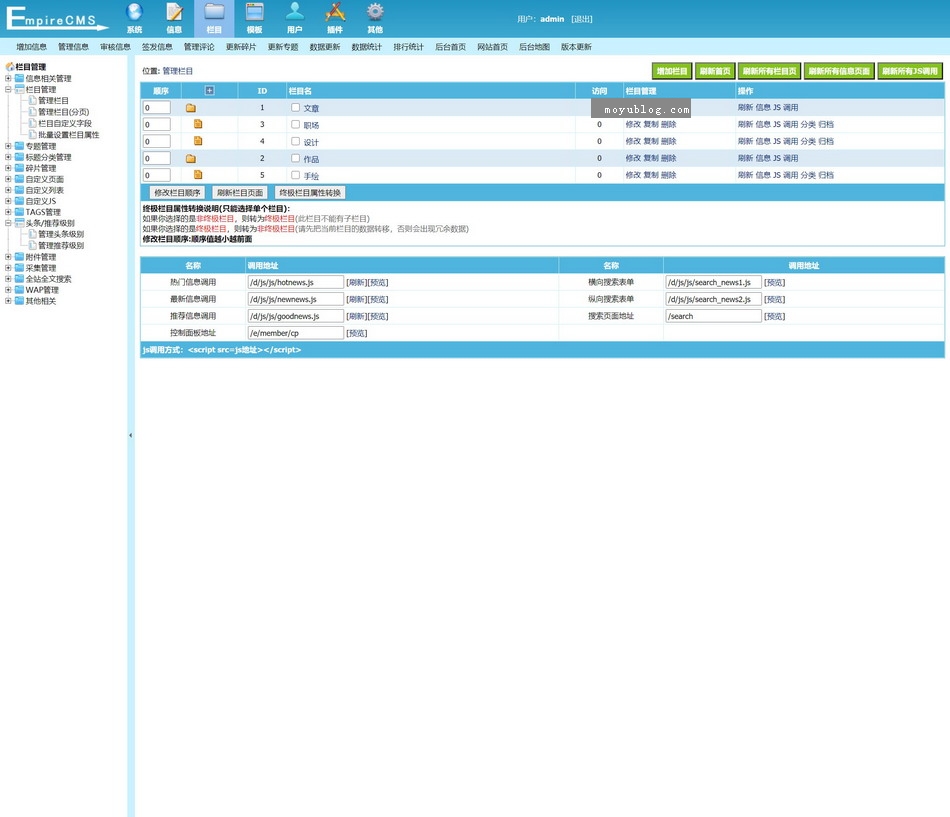950x817 pixels.
Task: Click the green 增加栏目 button
Action: click(x=672, y=72)
